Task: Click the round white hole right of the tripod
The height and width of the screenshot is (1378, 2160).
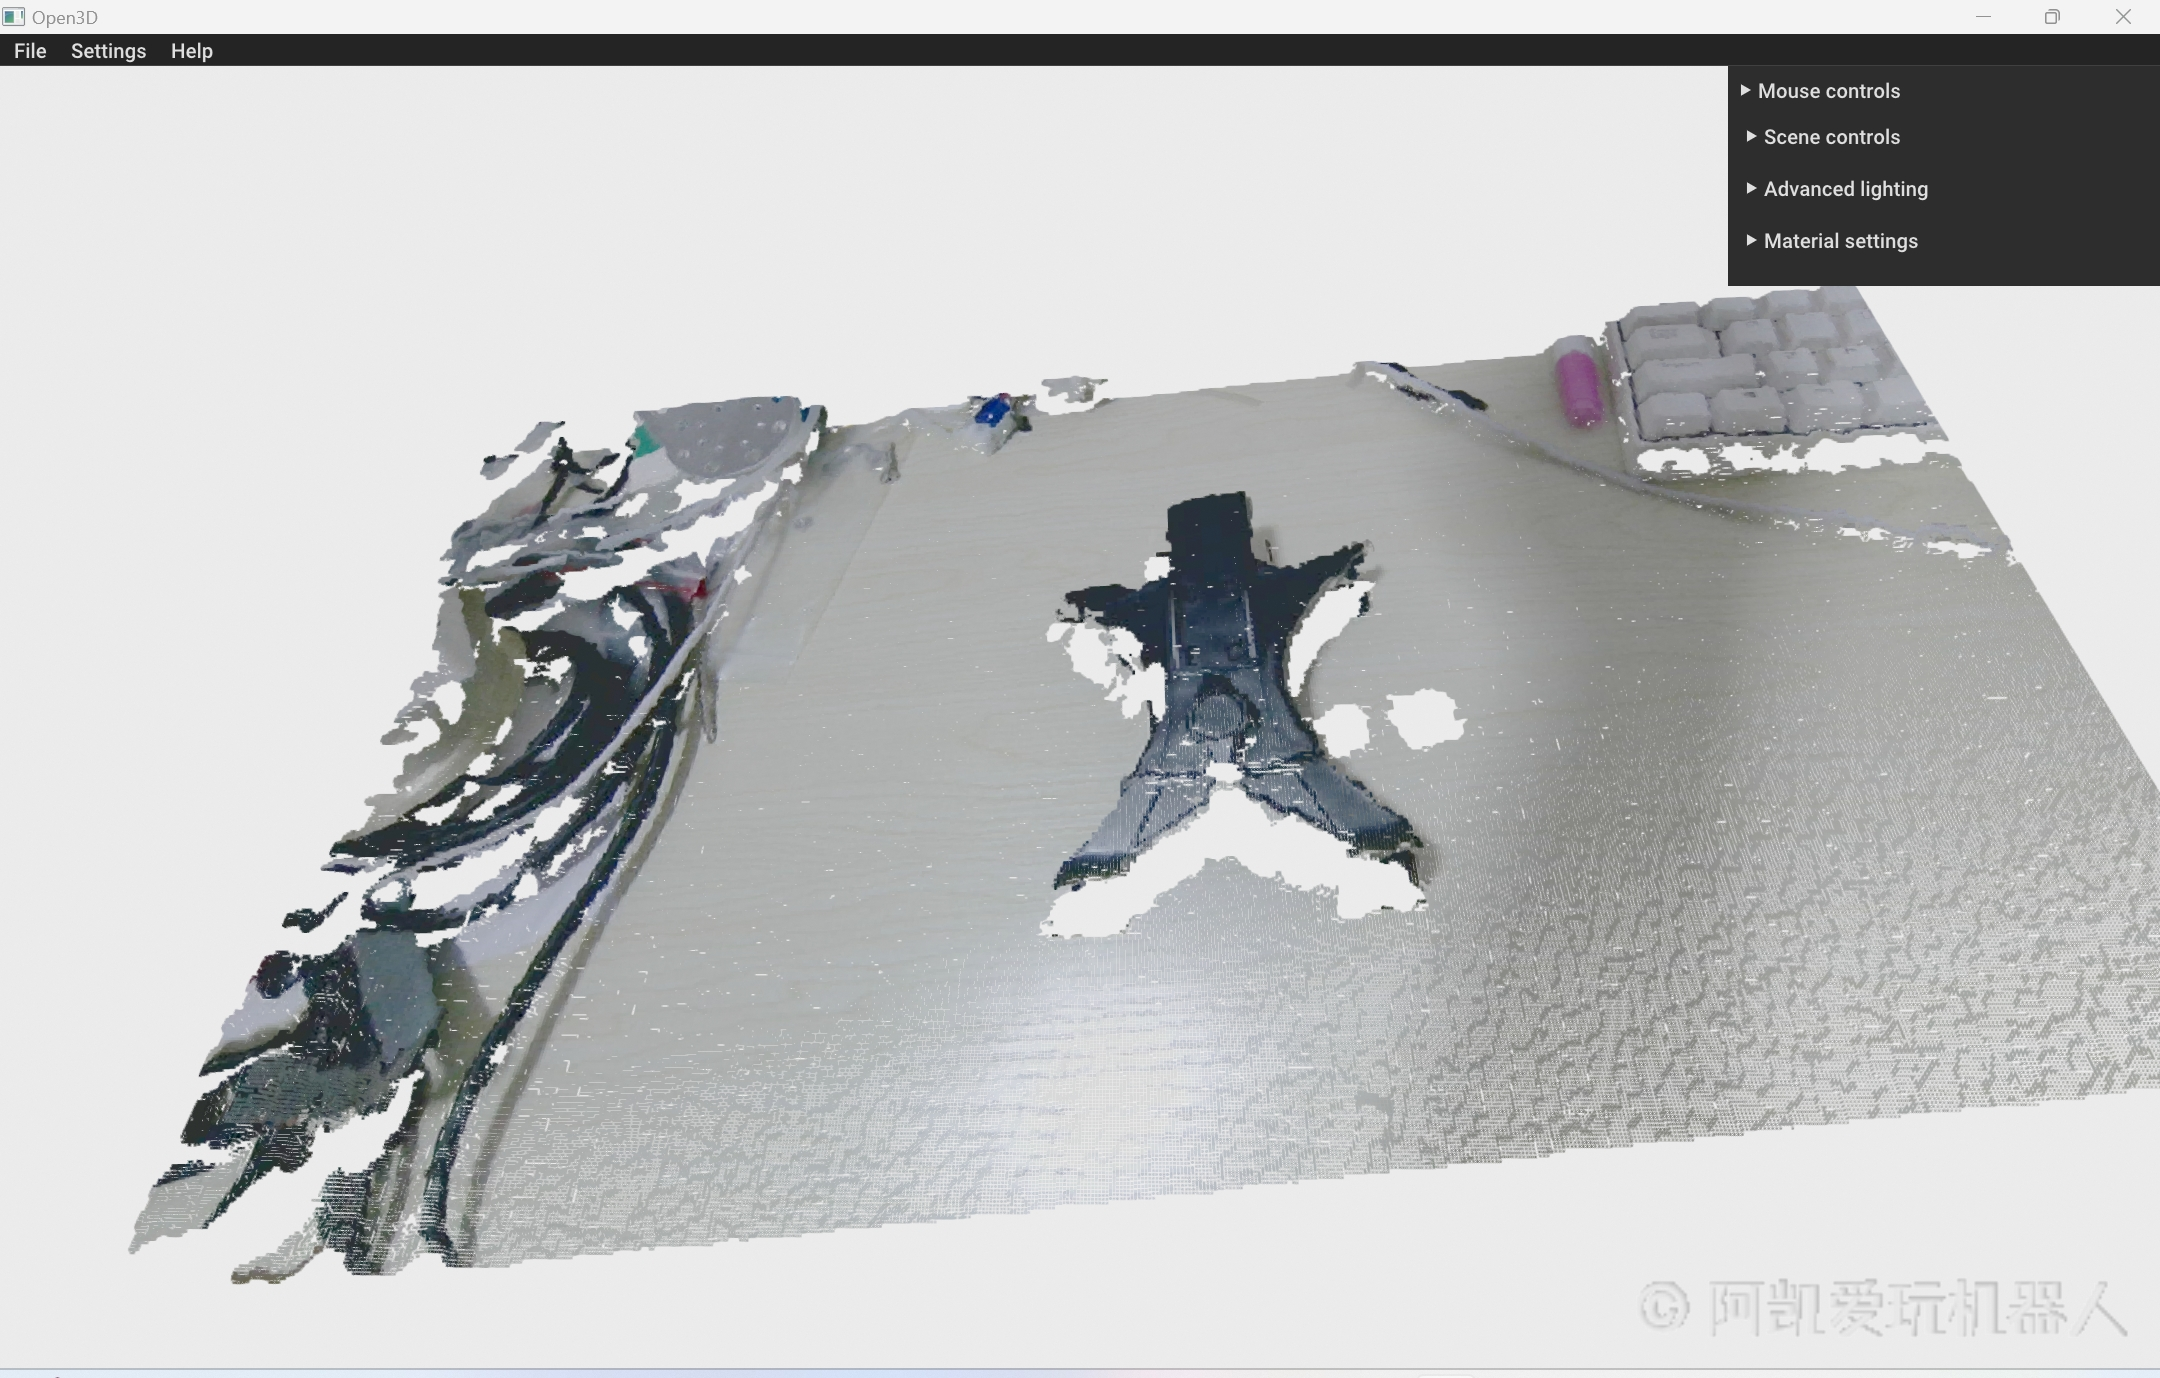Action: tap(1424, 718)
